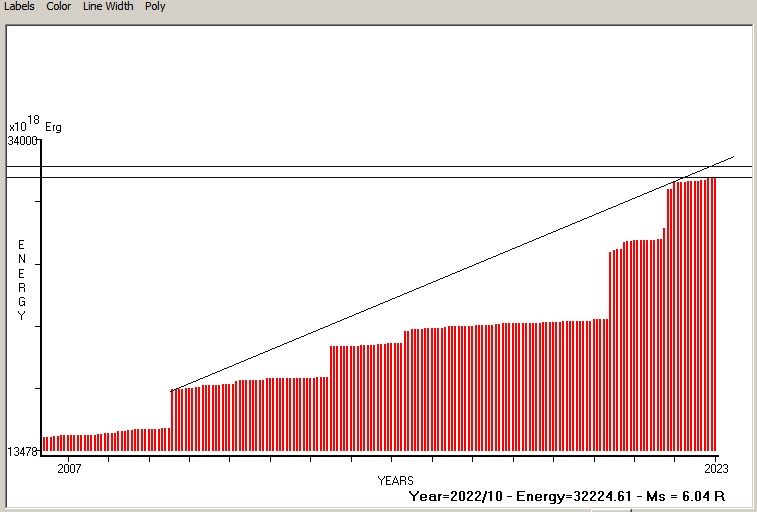Click the YEARS x-axis title
Image resolution: width=757 pixels, height=512 pixels.
coord(395,481)
